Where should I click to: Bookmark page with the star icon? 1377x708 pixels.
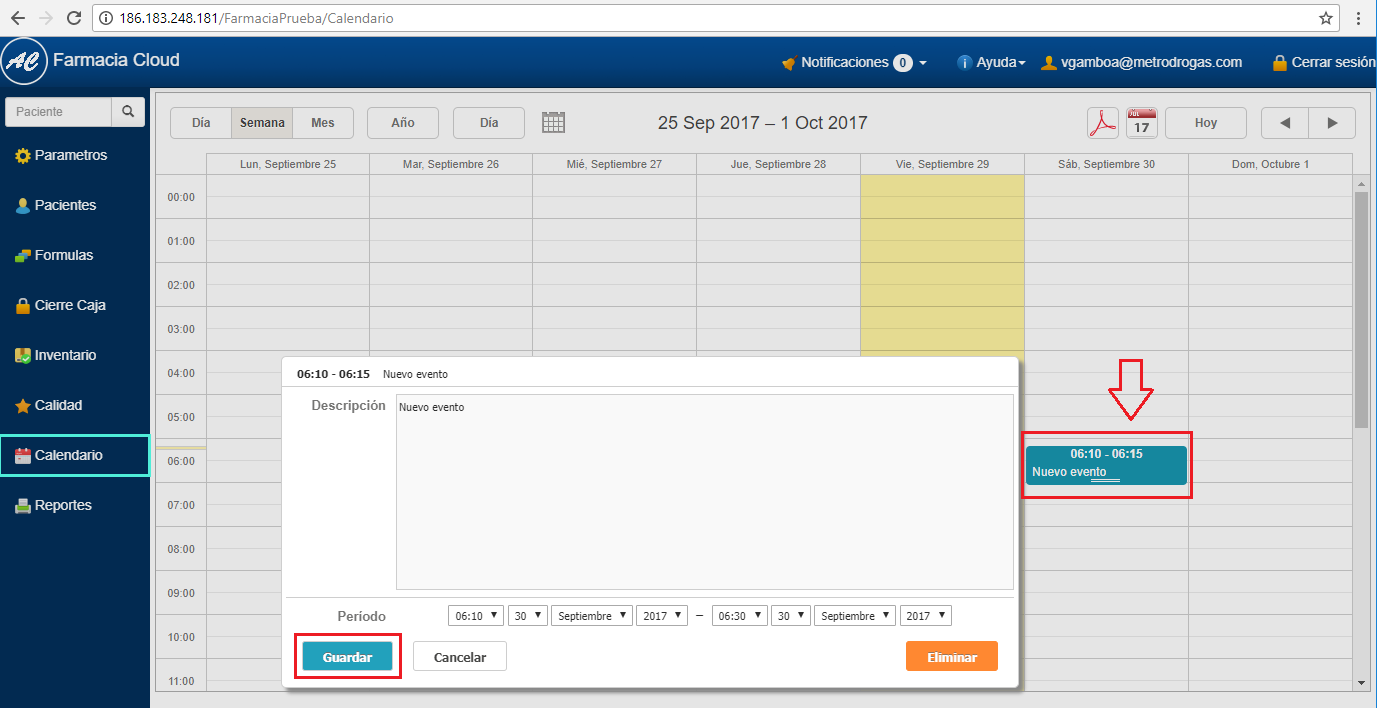tap(1326, 18)
